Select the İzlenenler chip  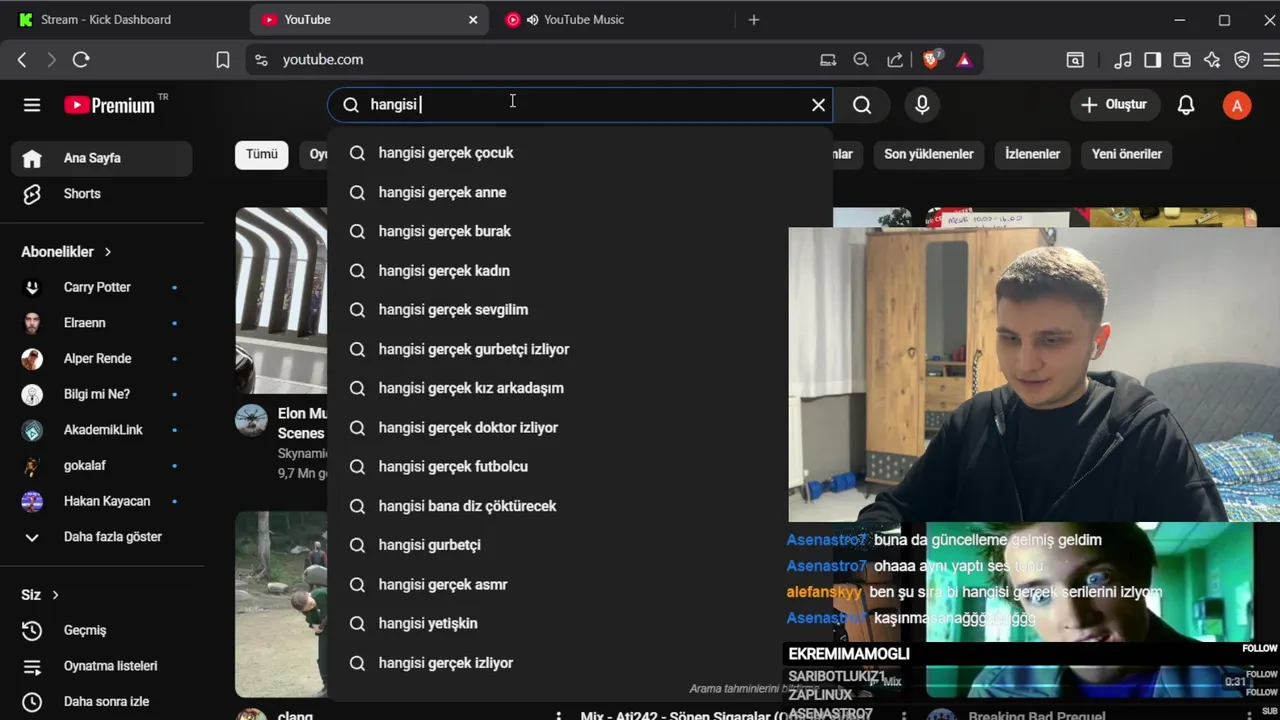[x=1033, y=154]
